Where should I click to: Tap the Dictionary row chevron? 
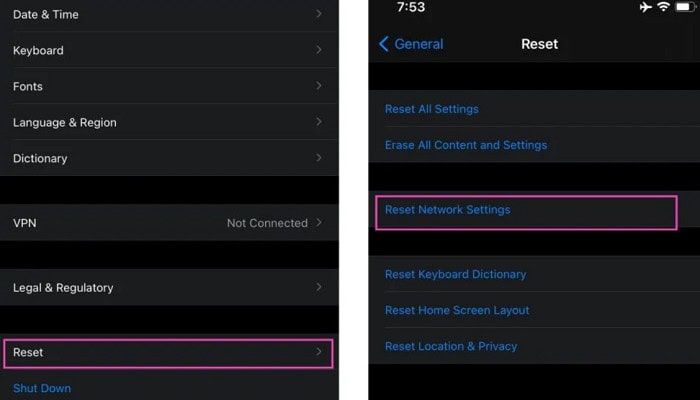point(319,158)
